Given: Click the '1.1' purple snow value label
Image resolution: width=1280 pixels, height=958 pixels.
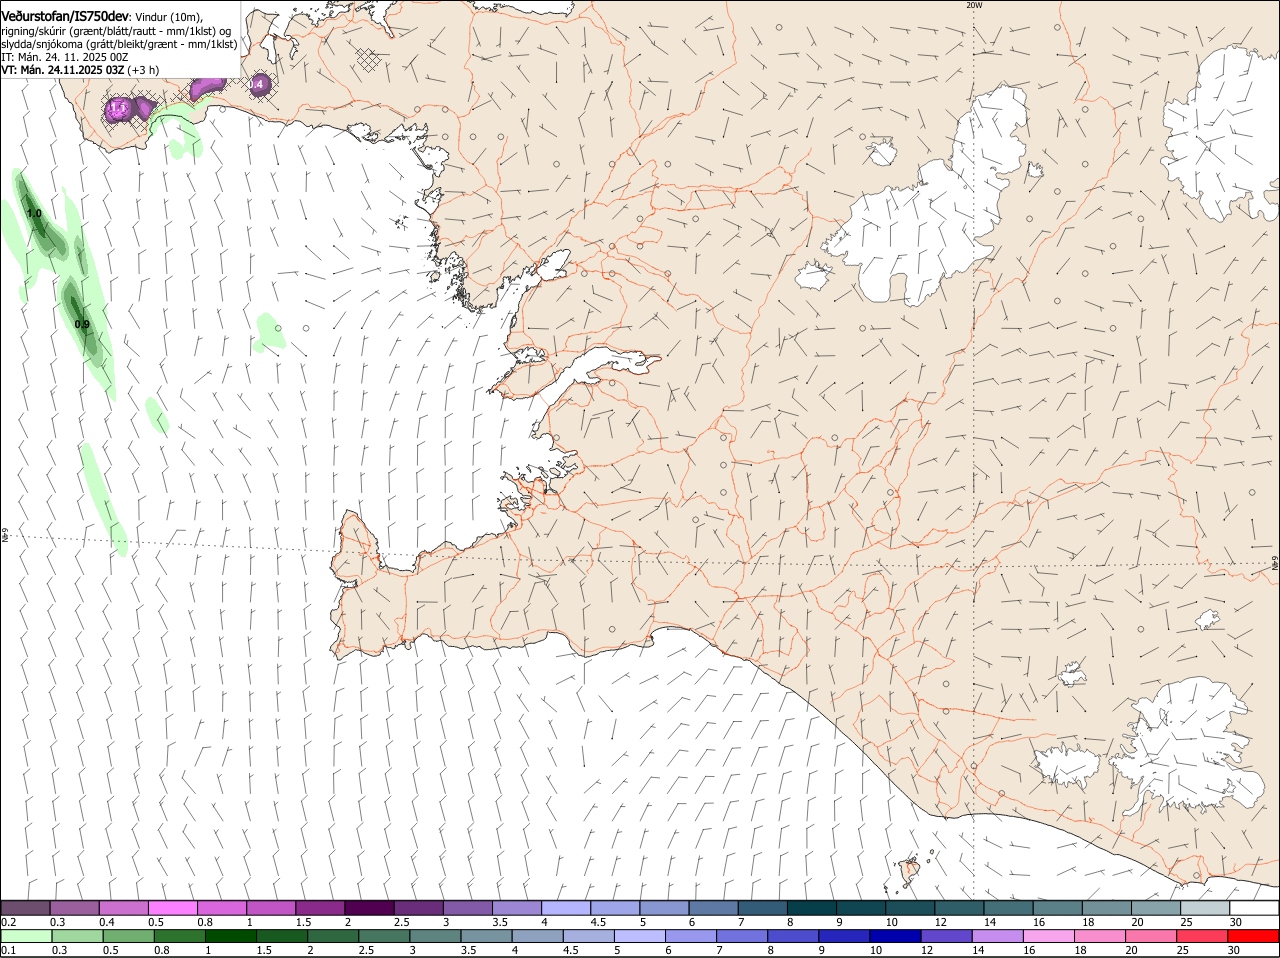Looking at the screenshot, I should tap(119, 106).
